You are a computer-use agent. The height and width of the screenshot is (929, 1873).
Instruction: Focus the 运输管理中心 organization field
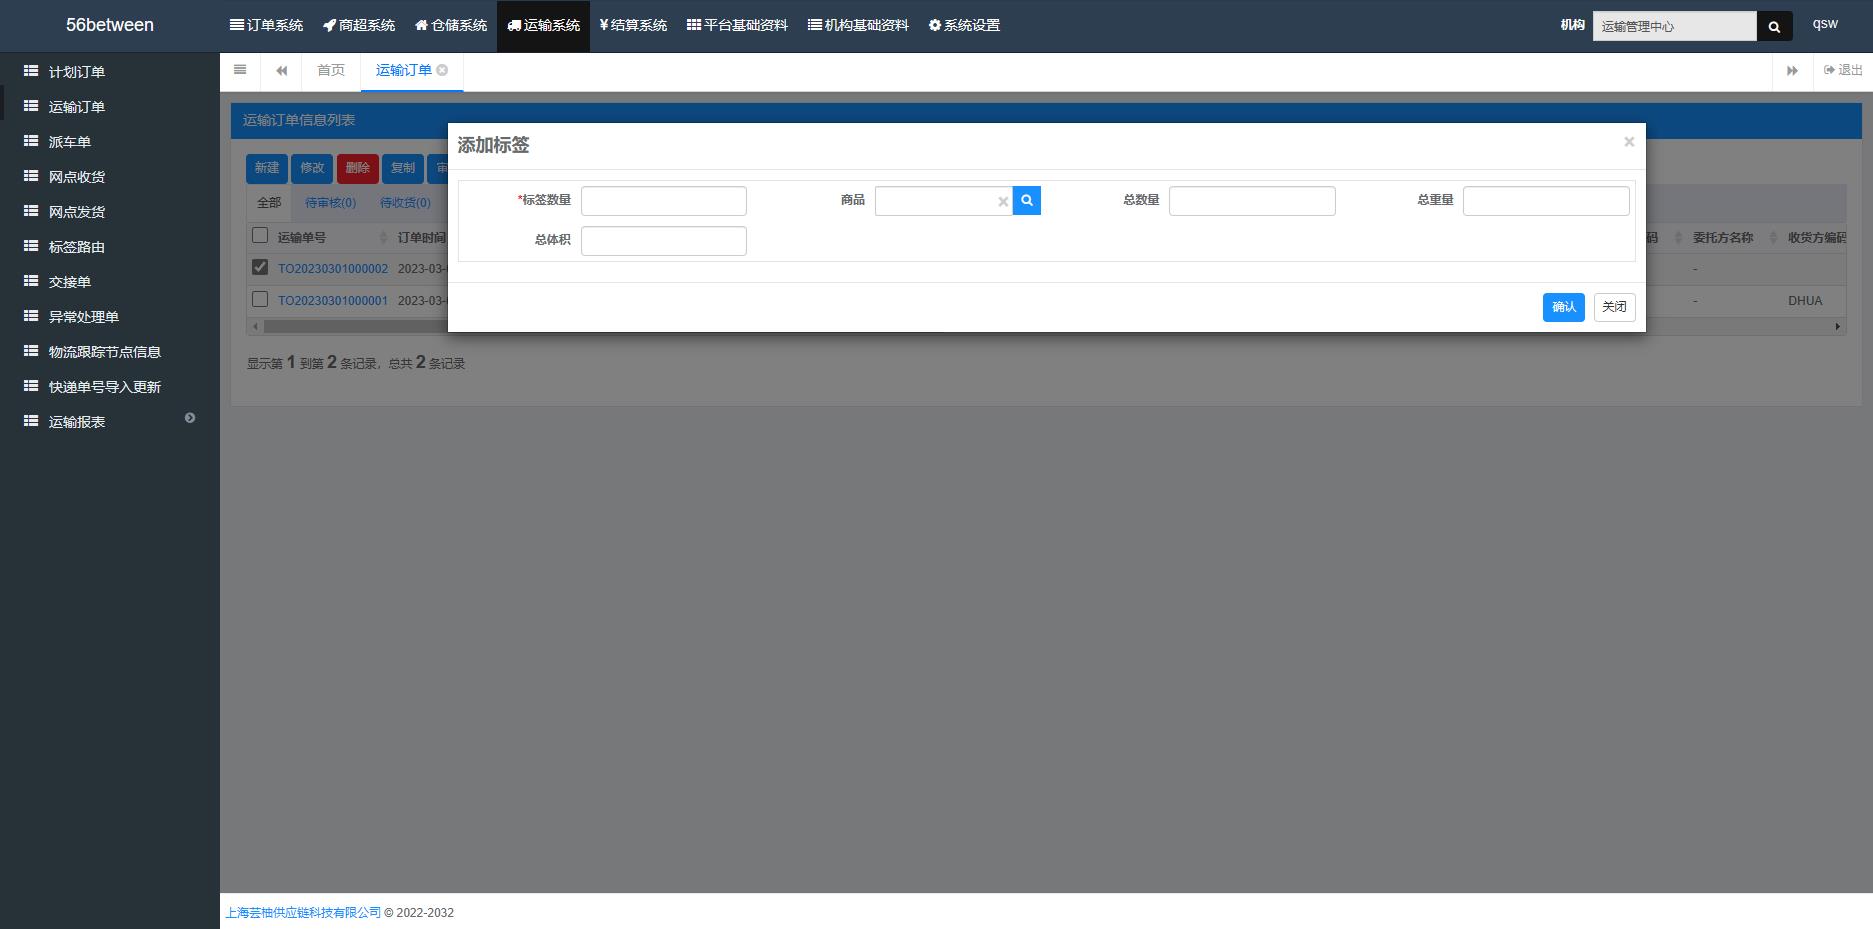click(x=1674, y=26)
